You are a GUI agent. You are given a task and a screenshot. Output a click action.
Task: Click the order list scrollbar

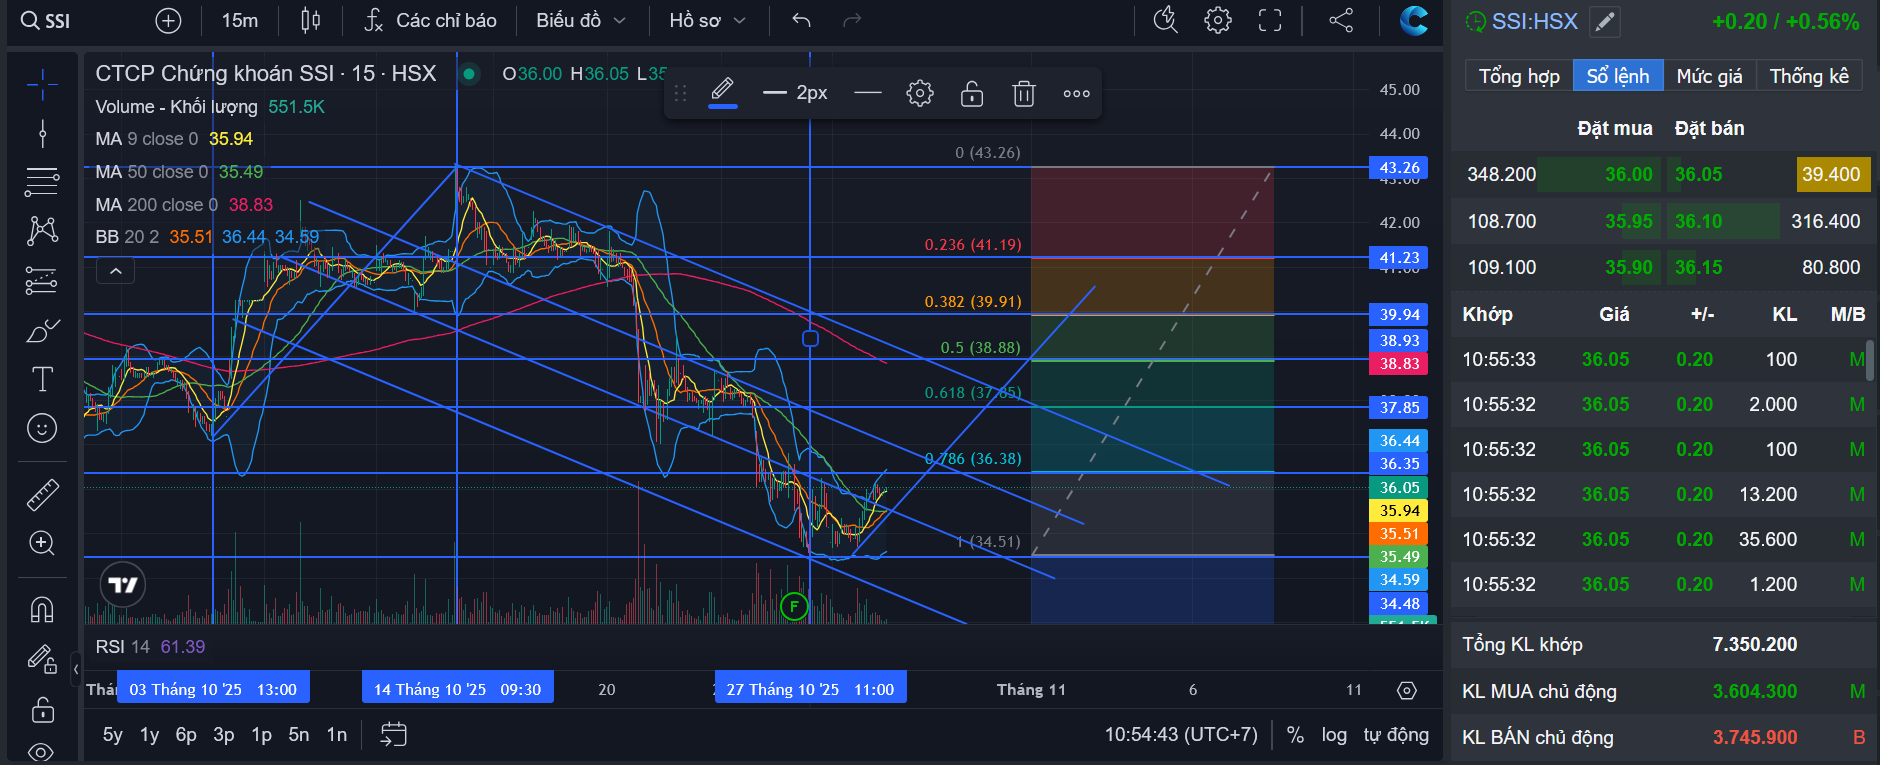(x=1870, y=360)
